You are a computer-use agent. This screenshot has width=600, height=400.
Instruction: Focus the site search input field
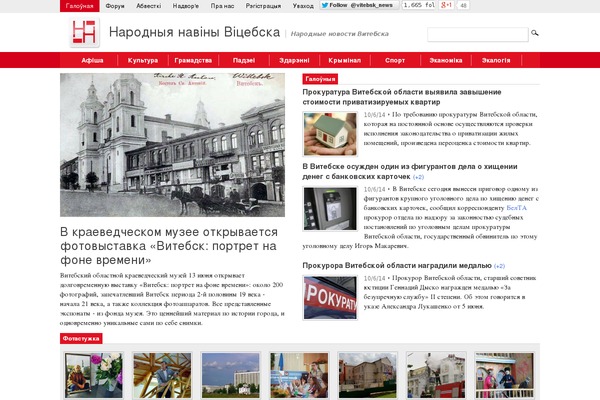point(478,34)
